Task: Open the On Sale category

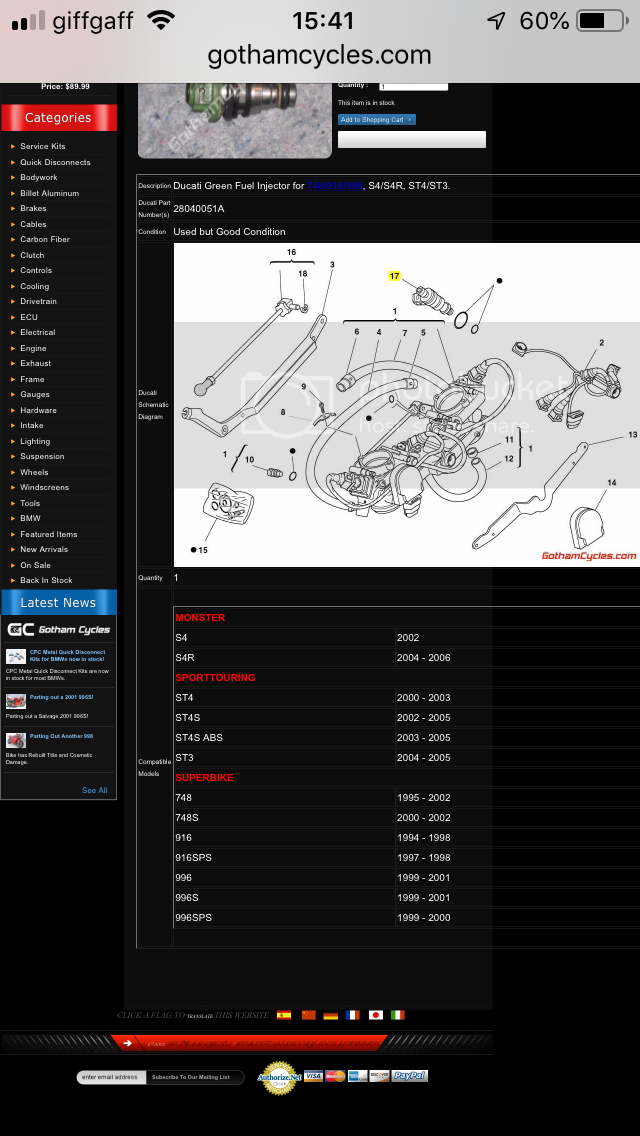Action: pos(36,566)
